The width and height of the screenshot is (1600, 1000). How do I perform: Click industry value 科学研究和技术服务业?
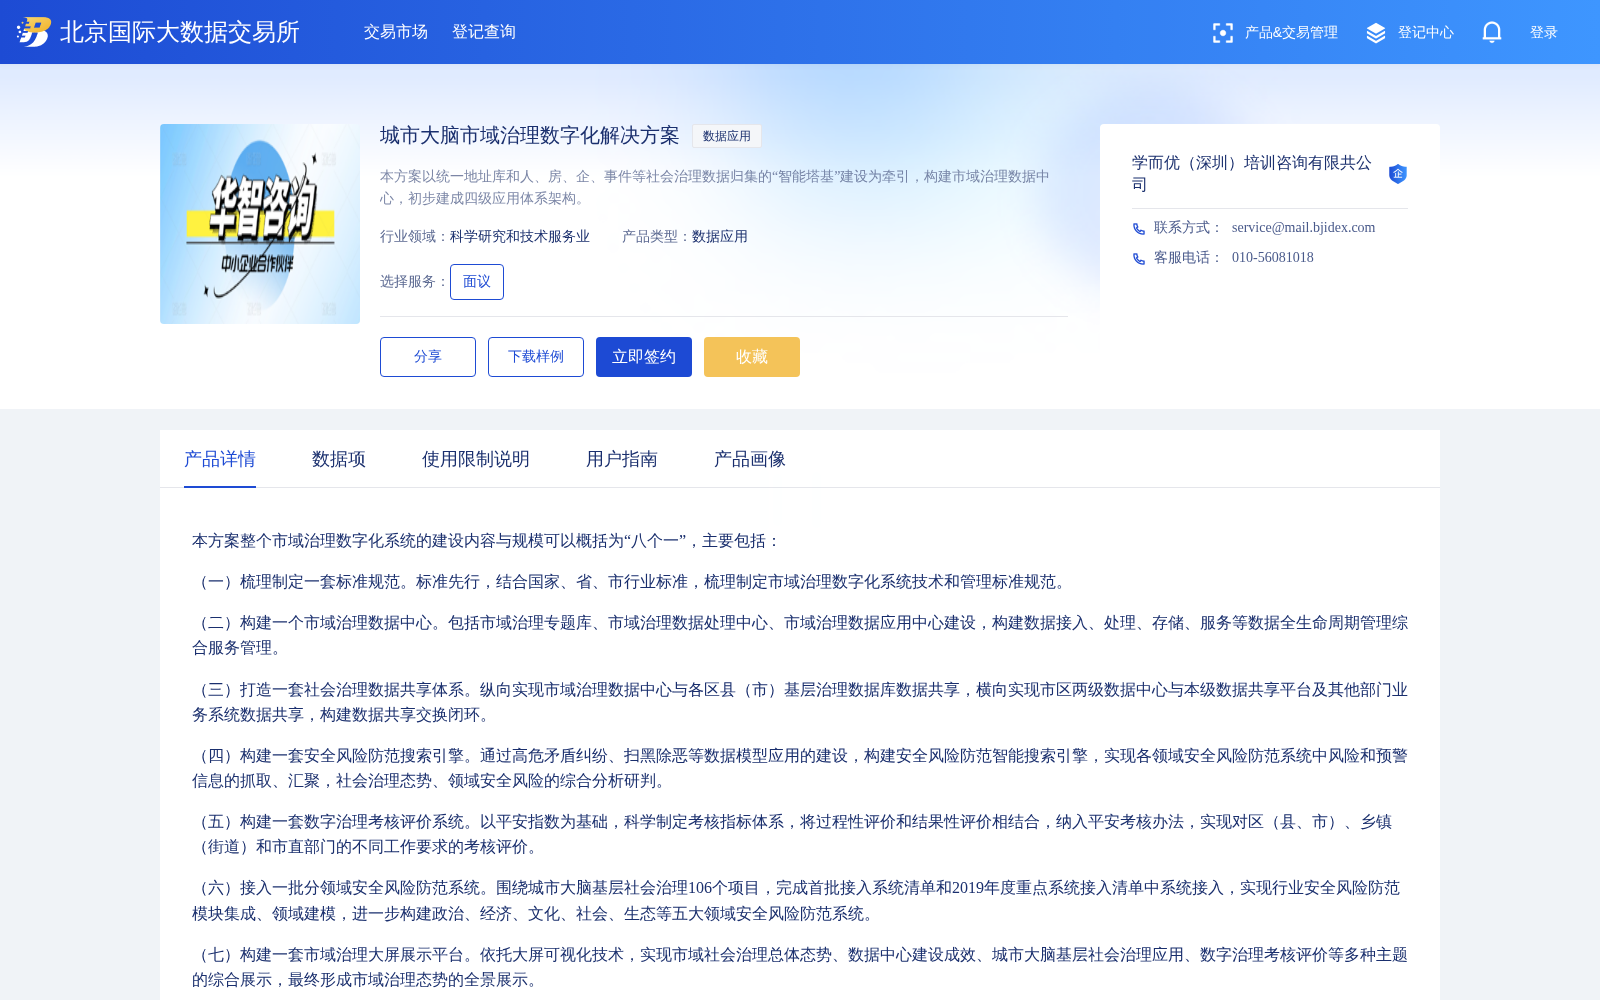[520, 237]
